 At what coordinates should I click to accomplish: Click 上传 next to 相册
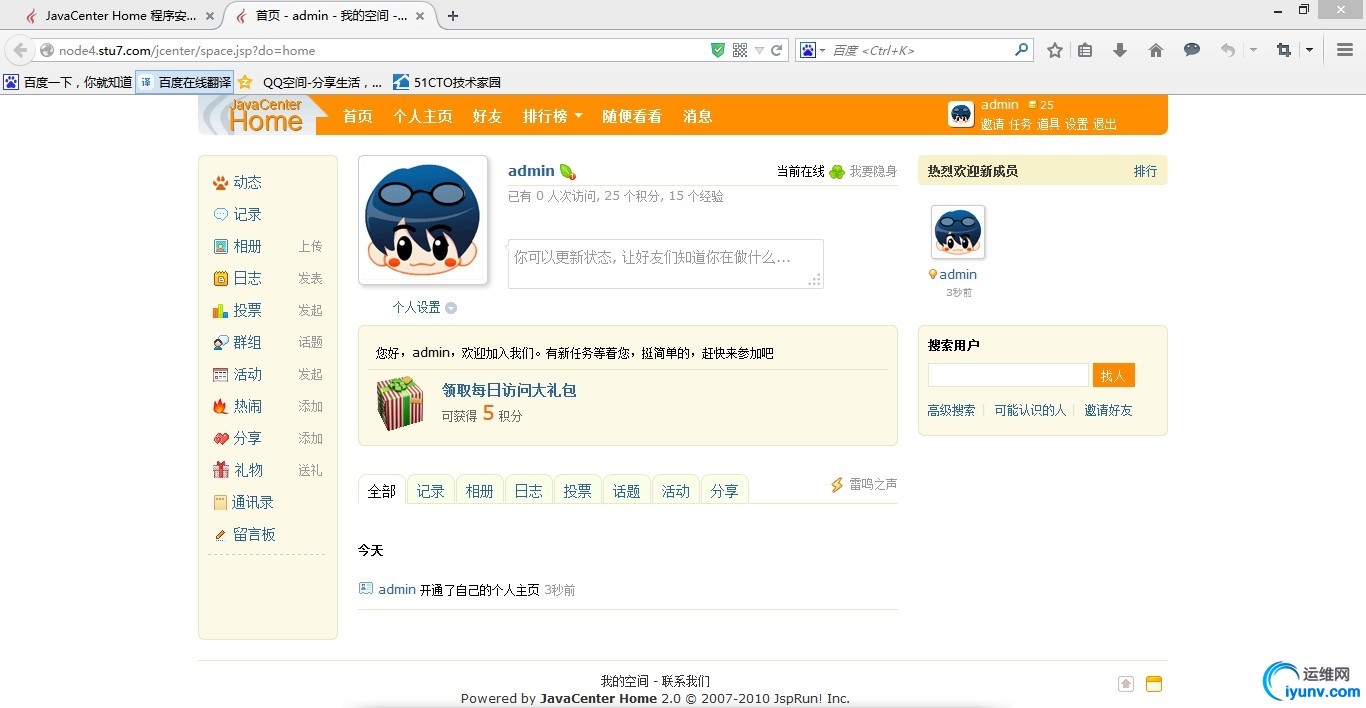coord(310,246)
